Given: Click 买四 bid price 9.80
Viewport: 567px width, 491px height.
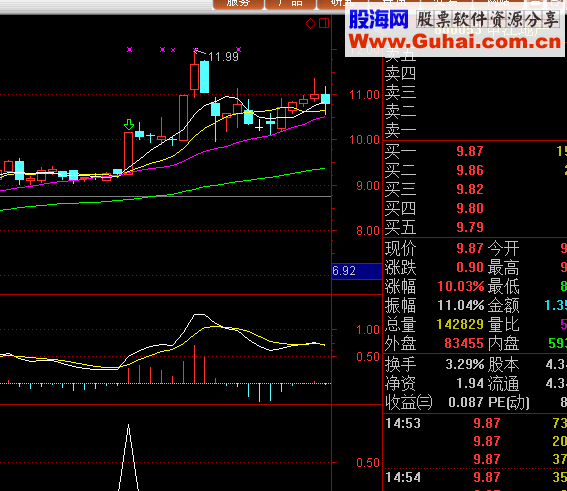Looking at the screenshot, I should point(469,208).
